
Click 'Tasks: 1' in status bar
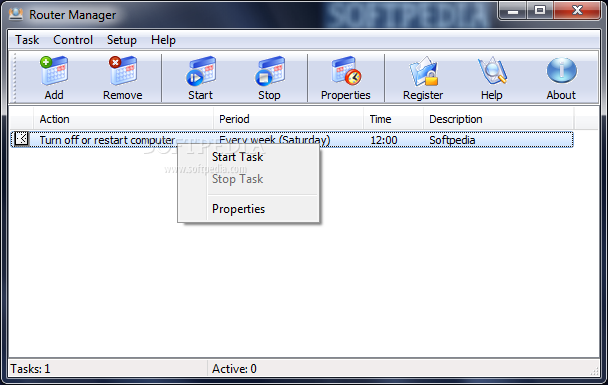[30, 369]
